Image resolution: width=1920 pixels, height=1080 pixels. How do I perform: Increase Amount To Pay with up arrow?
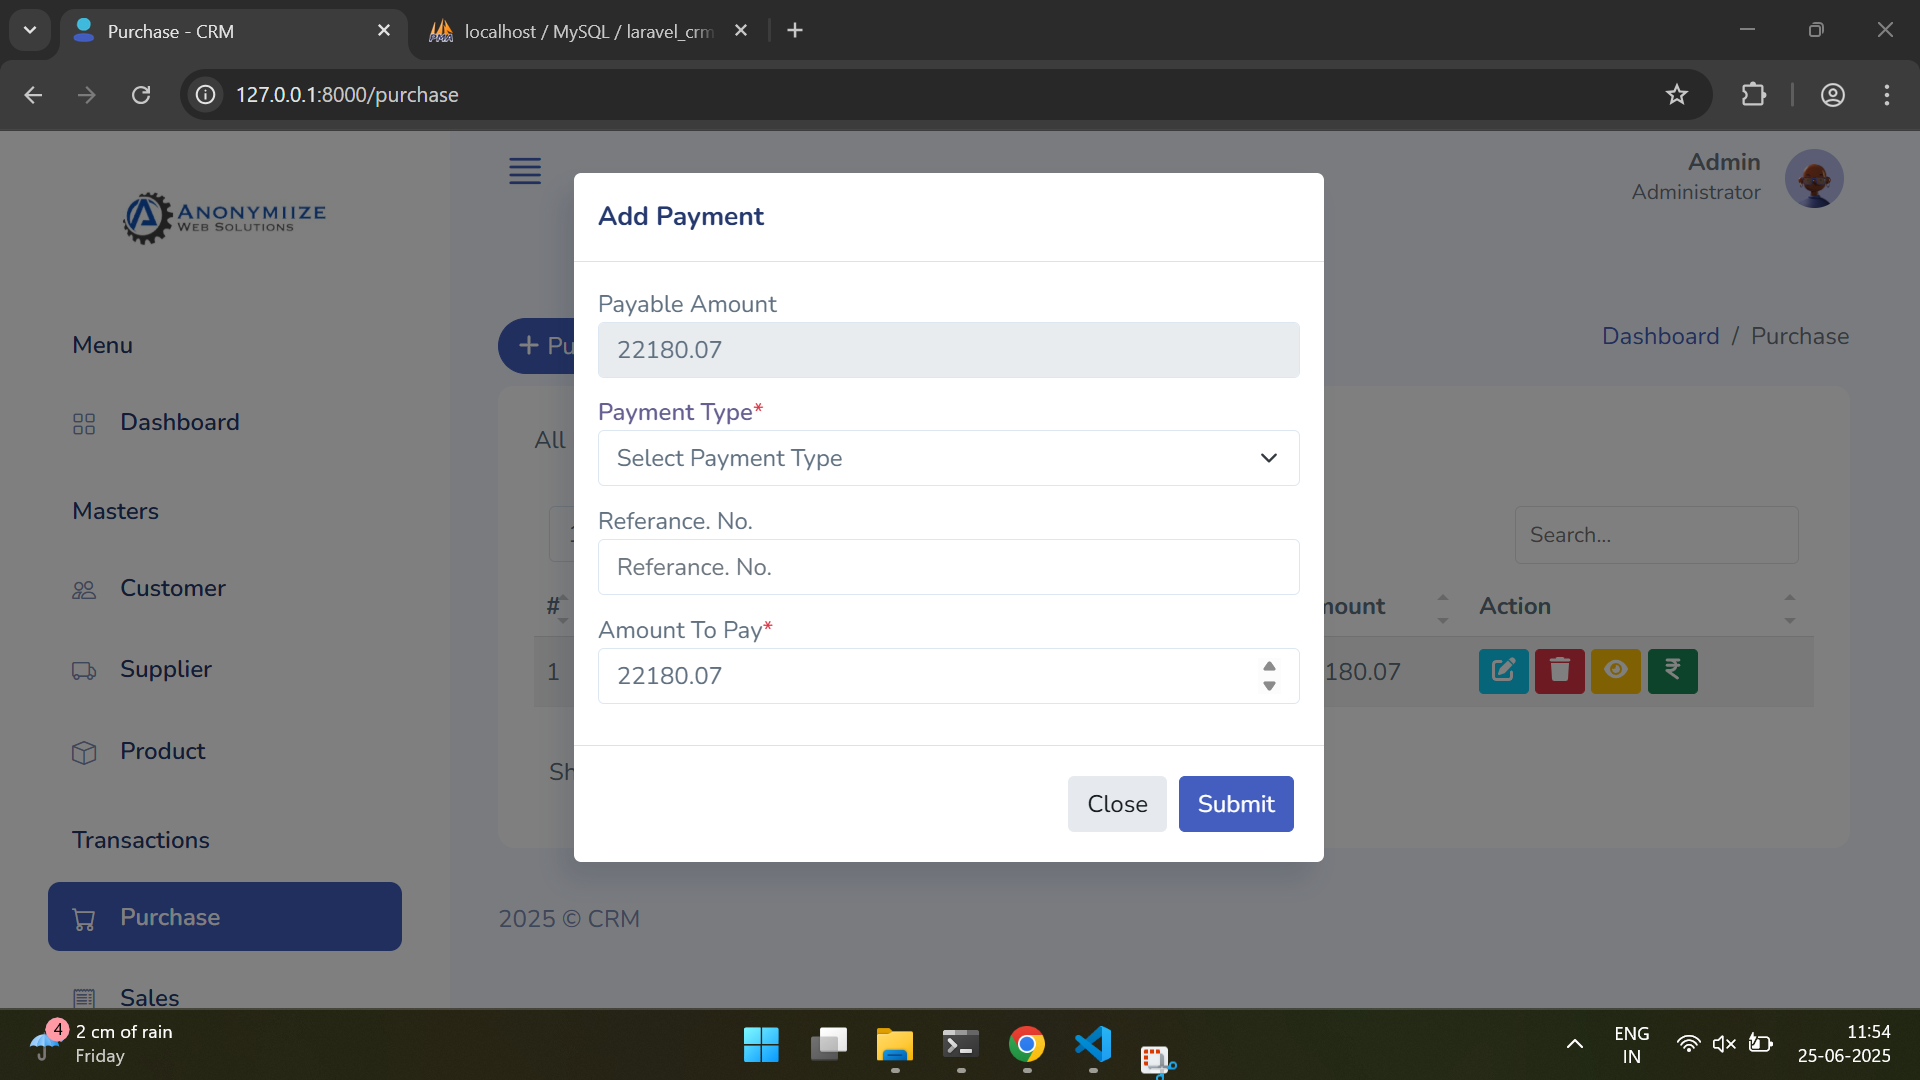(x=1269, y=666)
